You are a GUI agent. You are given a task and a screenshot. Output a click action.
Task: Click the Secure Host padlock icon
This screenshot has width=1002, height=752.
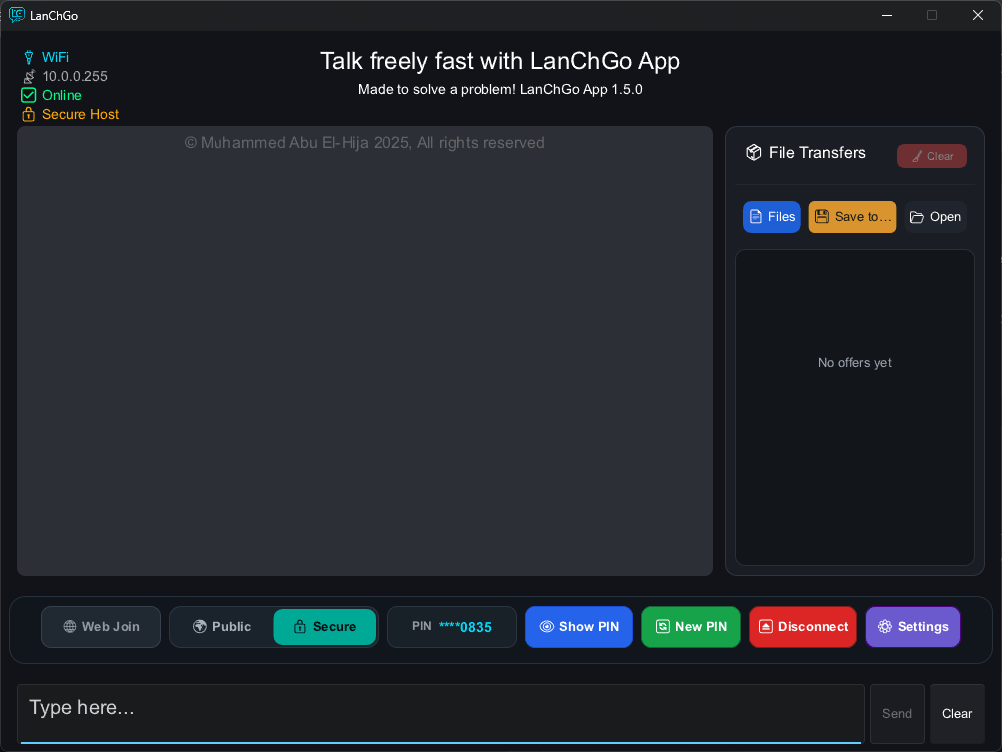[29, 115]
